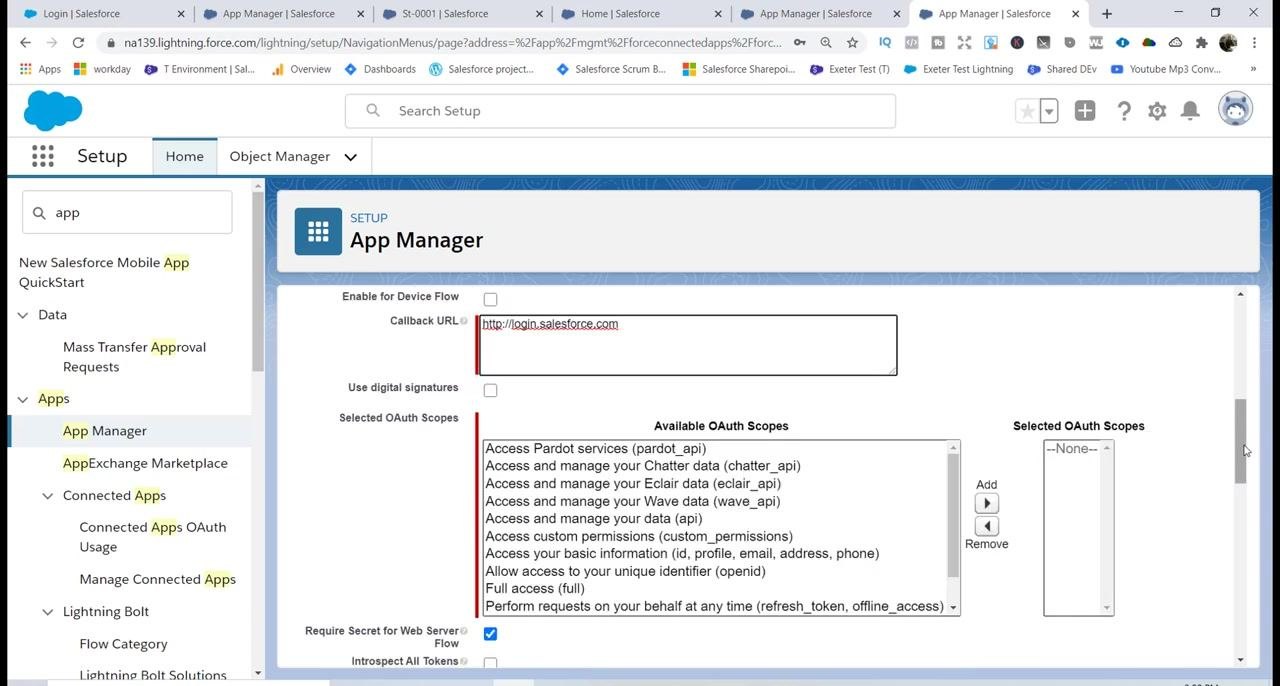This screenshot has height=686, width=1280.
Task: Collapse the Lightning Bolt section
Action: click(47, 612)
